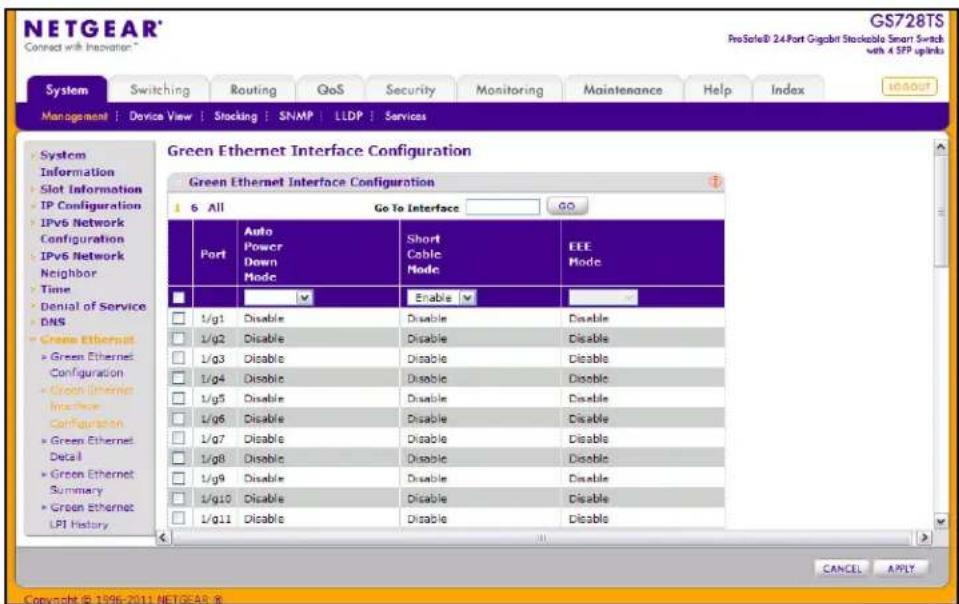Click the horizontal scrollbar left arrow
This screenshot has height=604, width=959.
tap(163, 537)
